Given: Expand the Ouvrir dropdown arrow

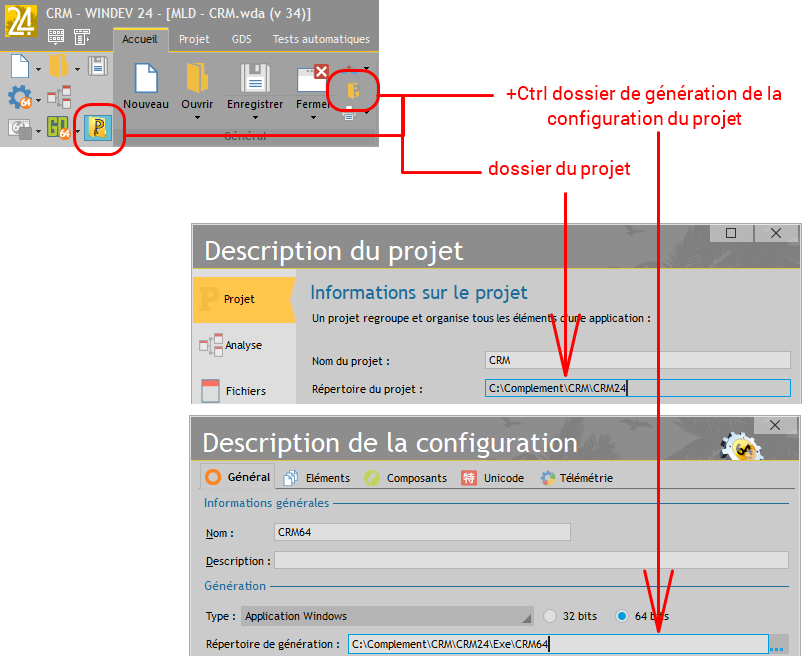Looking at the screenshot, I should click(197, 117).
